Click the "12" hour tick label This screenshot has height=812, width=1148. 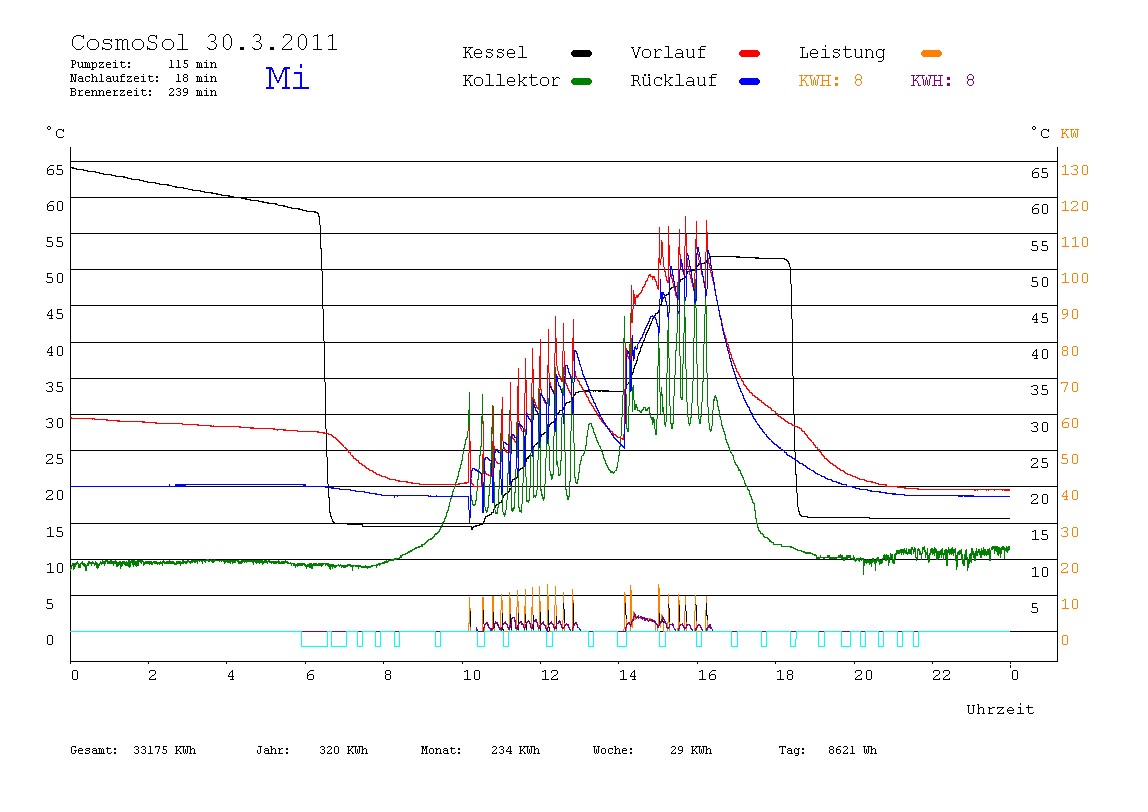tap(550, 675)
